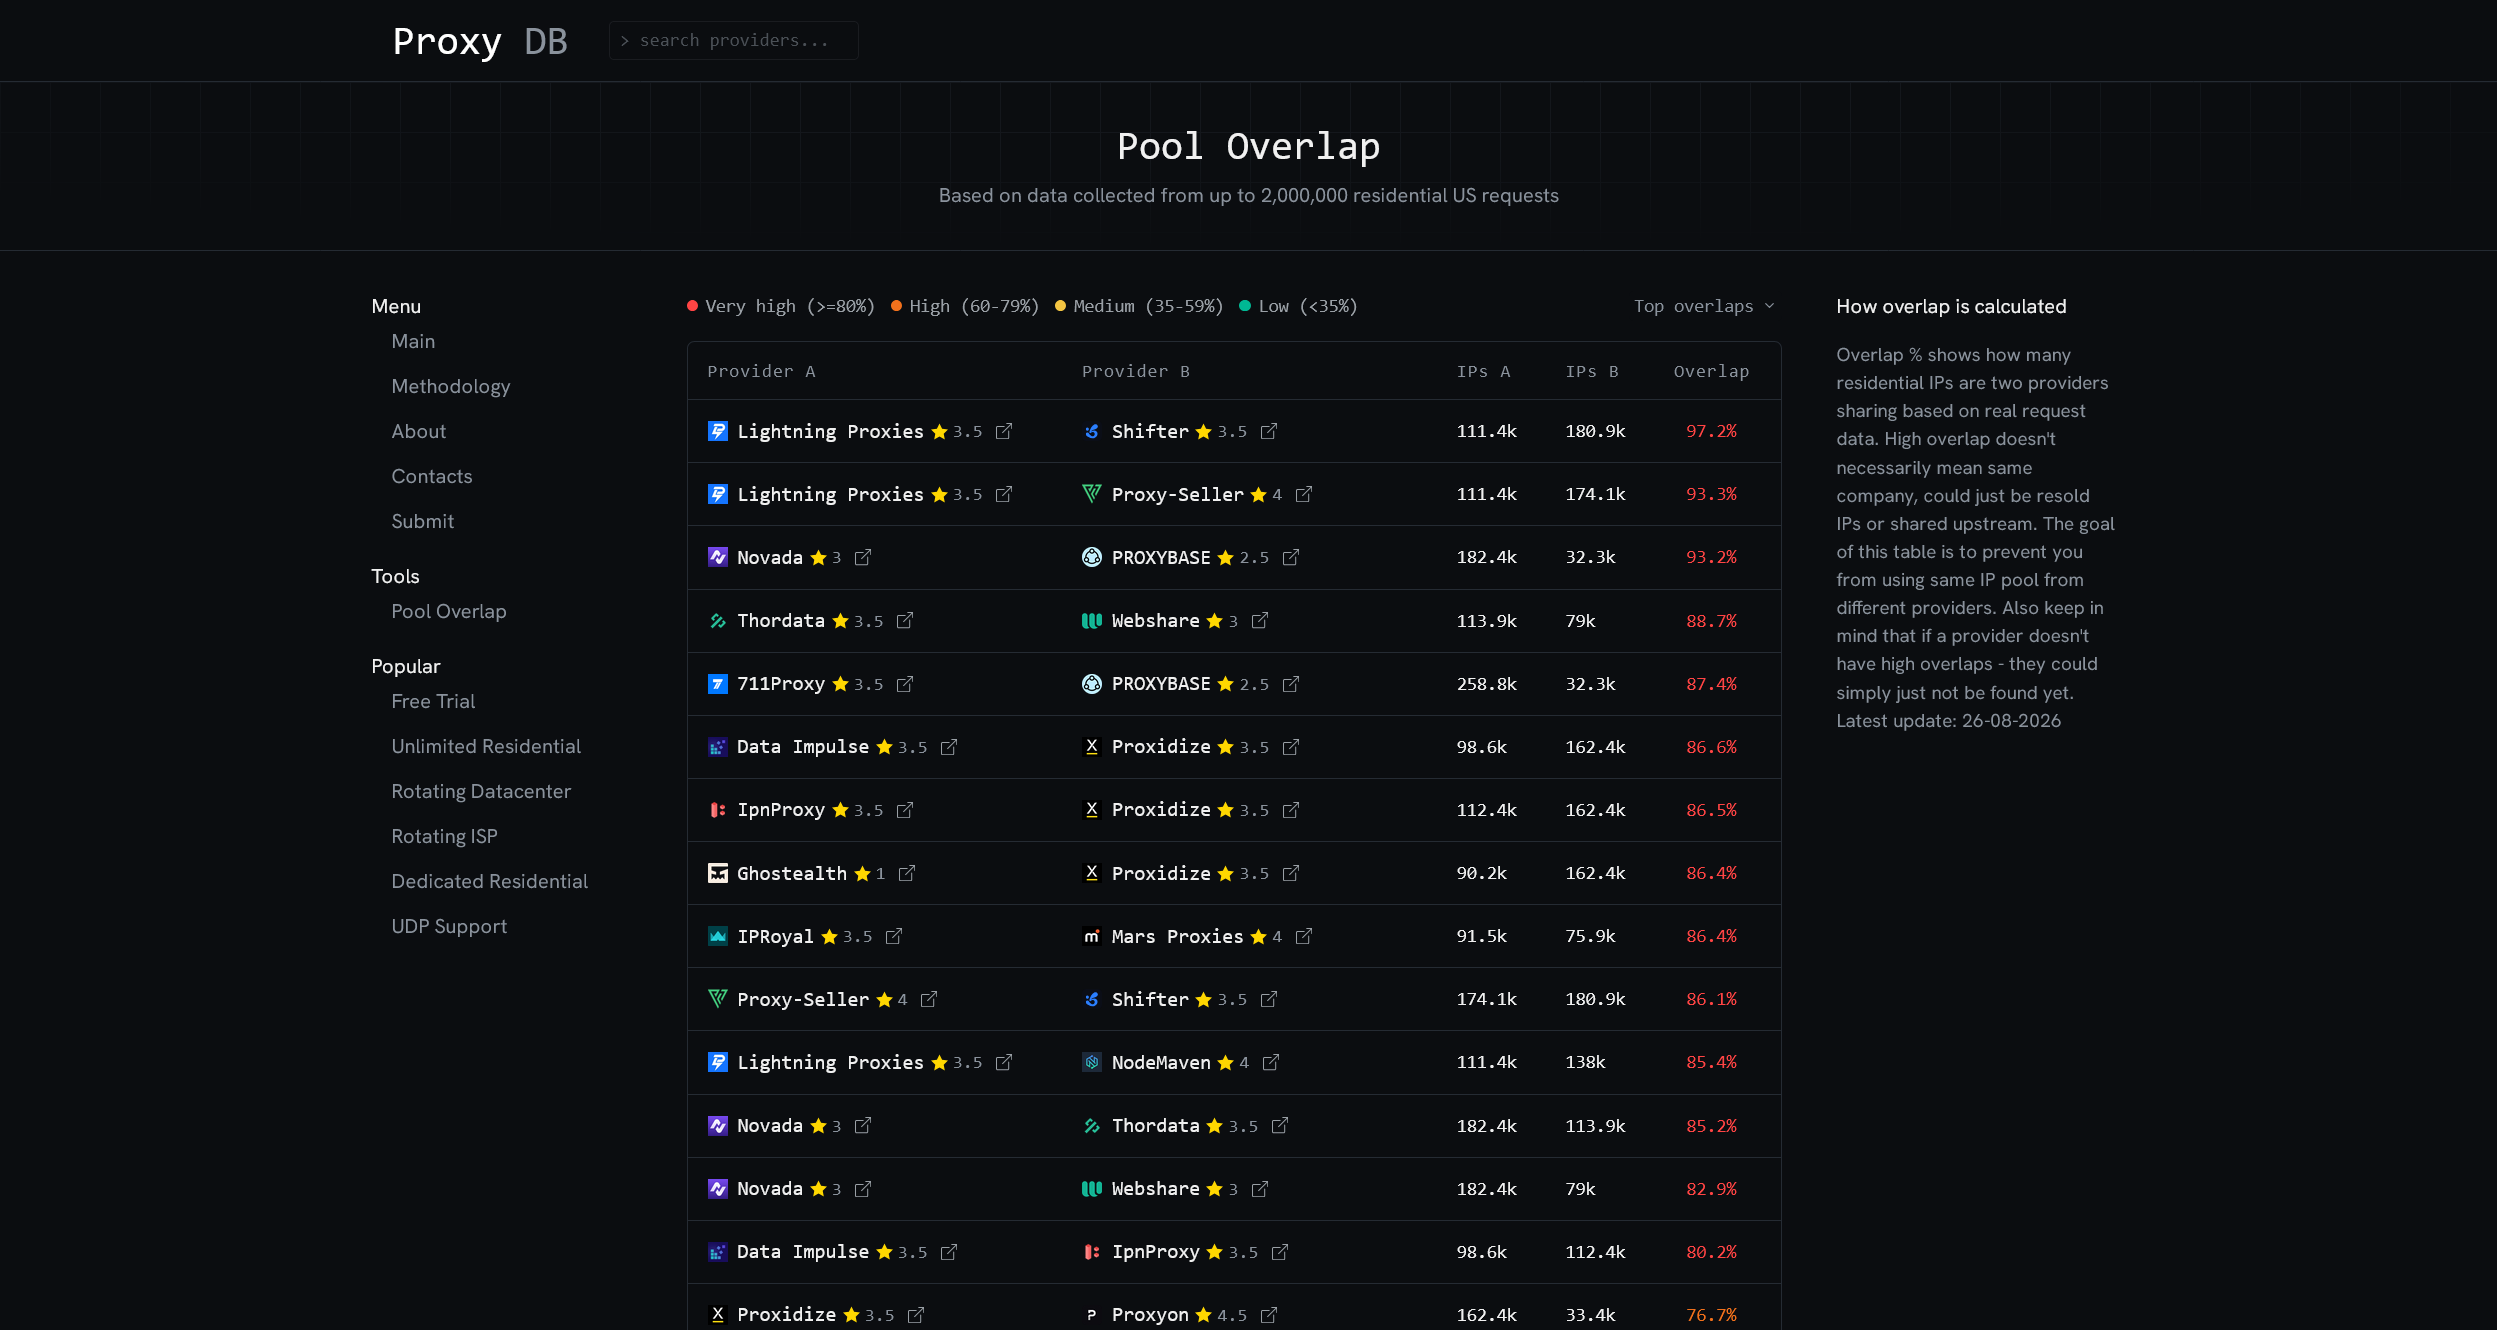Open Mars Proxies provider name link

point(1178,936)
